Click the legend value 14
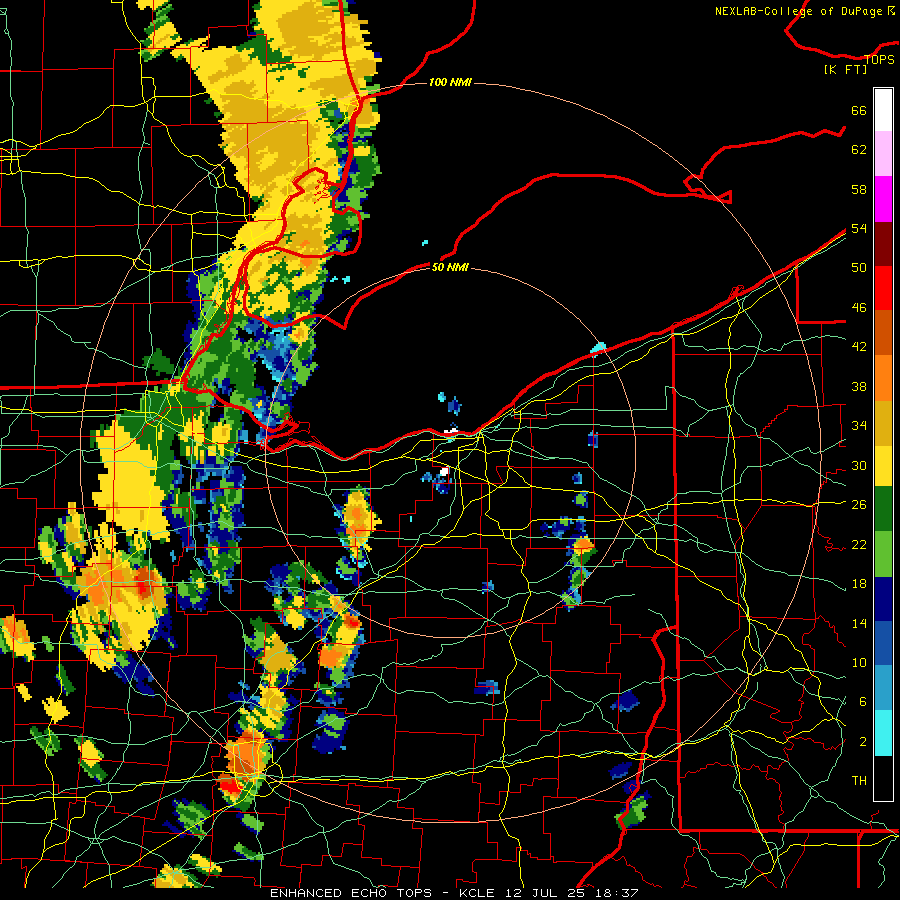The height and width of the screenshot is (900, 900). (x=859, y=623)
